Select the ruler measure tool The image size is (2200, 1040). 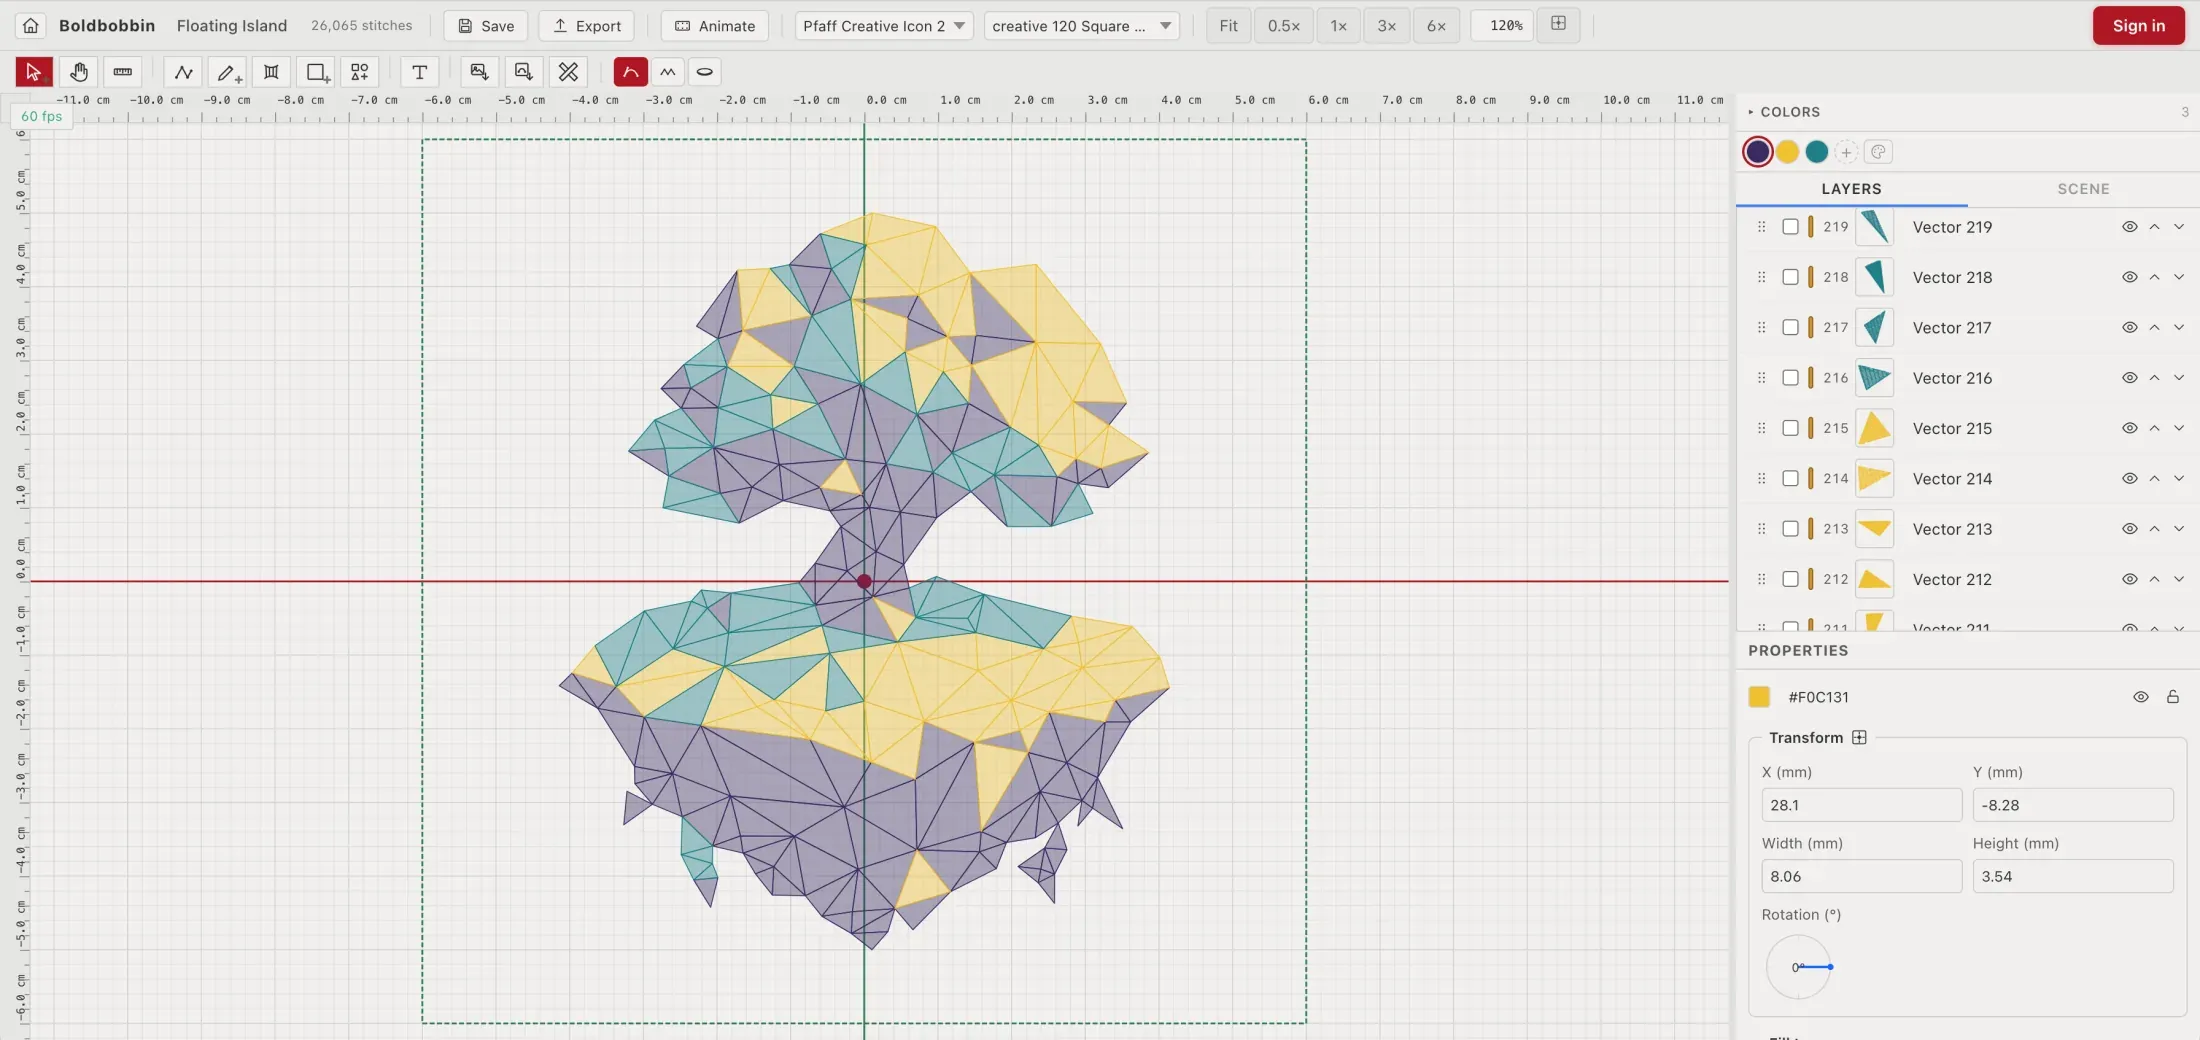click(123, 72)
